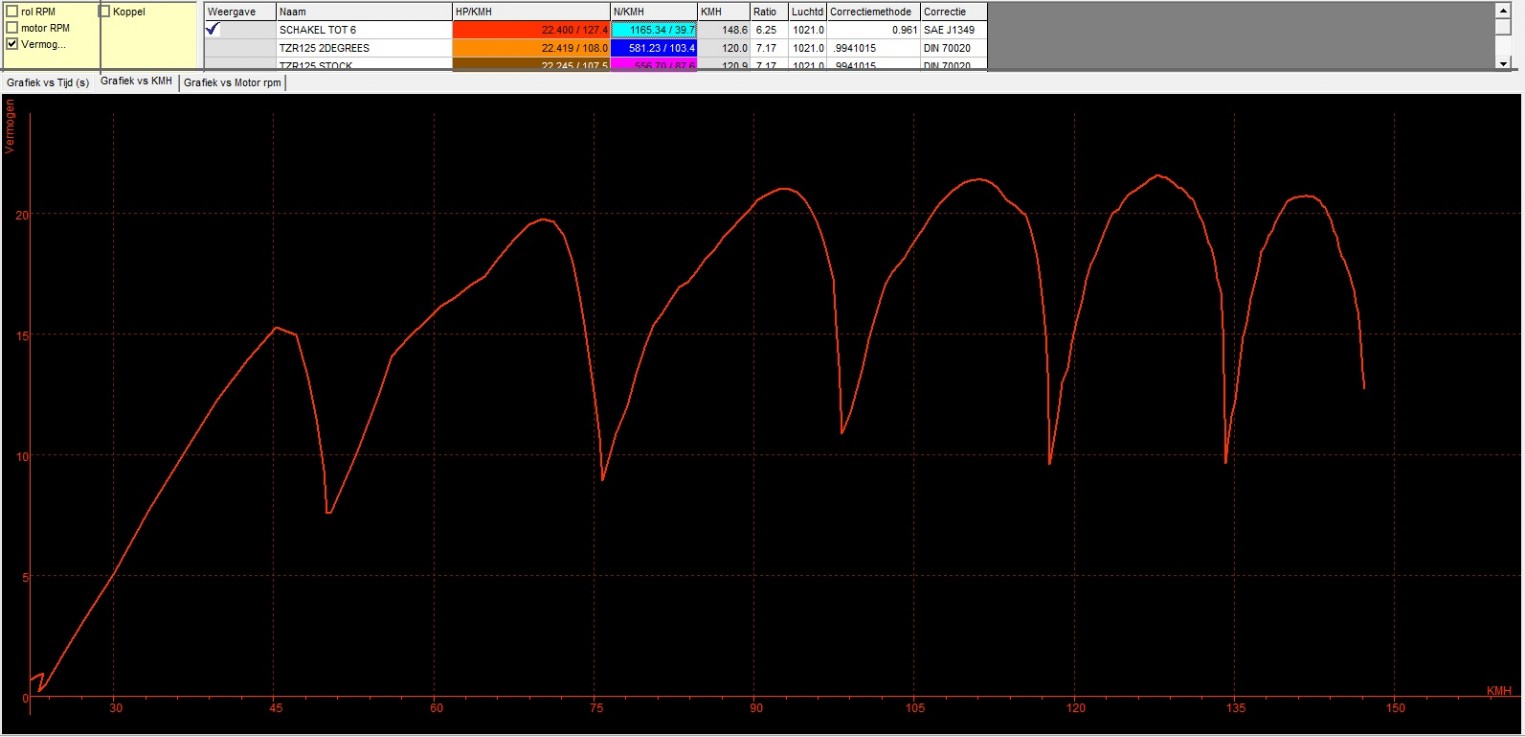Sort by the Naam column header
The width and height of the screenshot is (1525, 737).
coord(363,11)
